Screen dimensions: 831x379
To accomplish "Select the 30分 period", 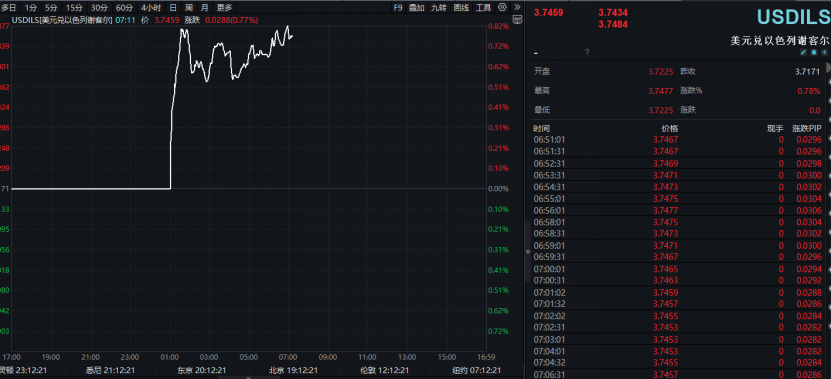I will tap(99, 7).
